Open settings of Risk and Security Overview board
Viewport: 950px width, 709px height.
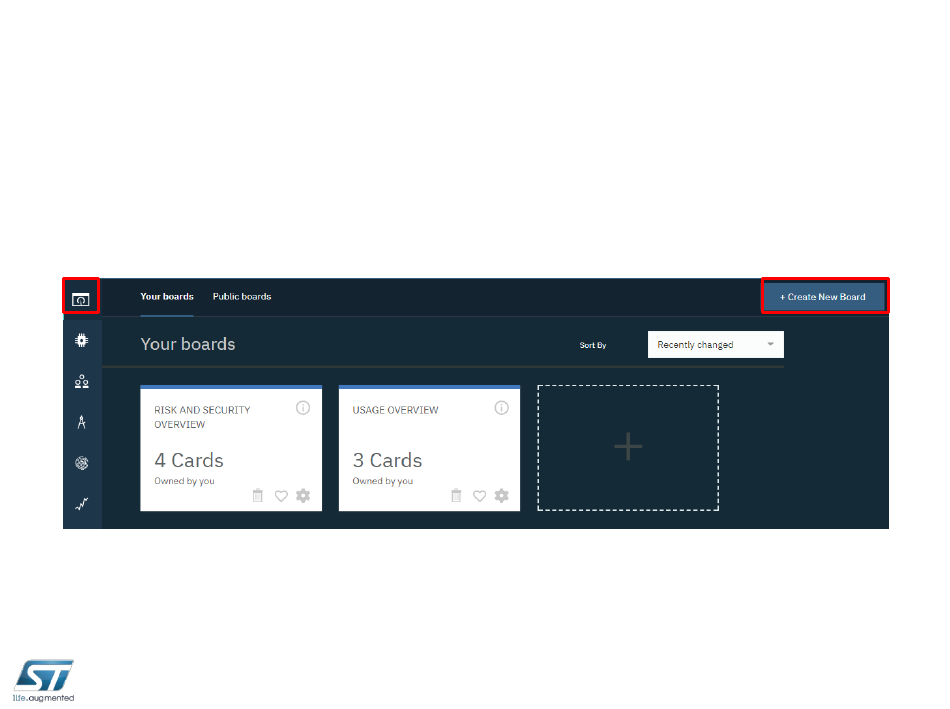303,496
